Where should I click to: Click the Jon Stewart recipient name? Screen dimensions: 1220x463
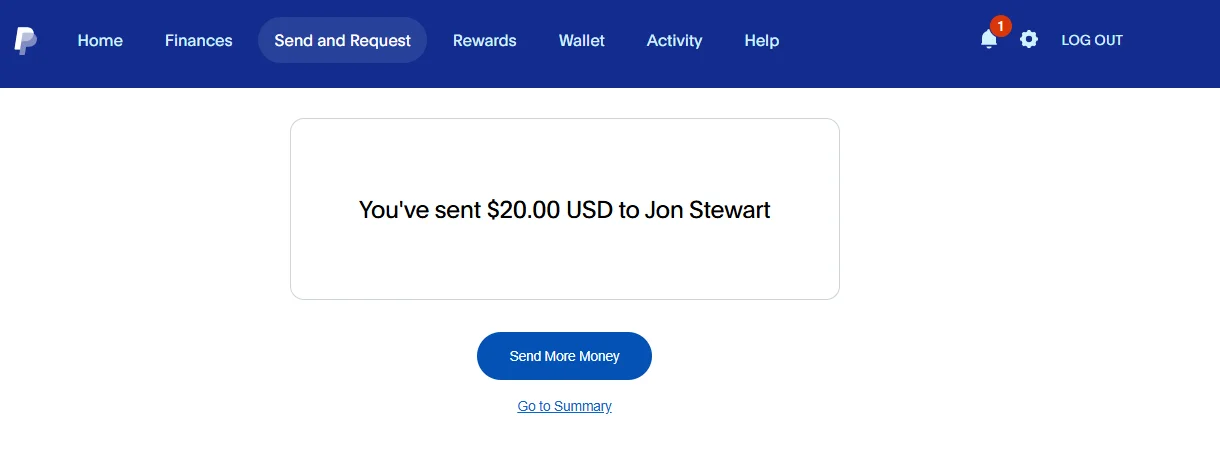(708, 210)
